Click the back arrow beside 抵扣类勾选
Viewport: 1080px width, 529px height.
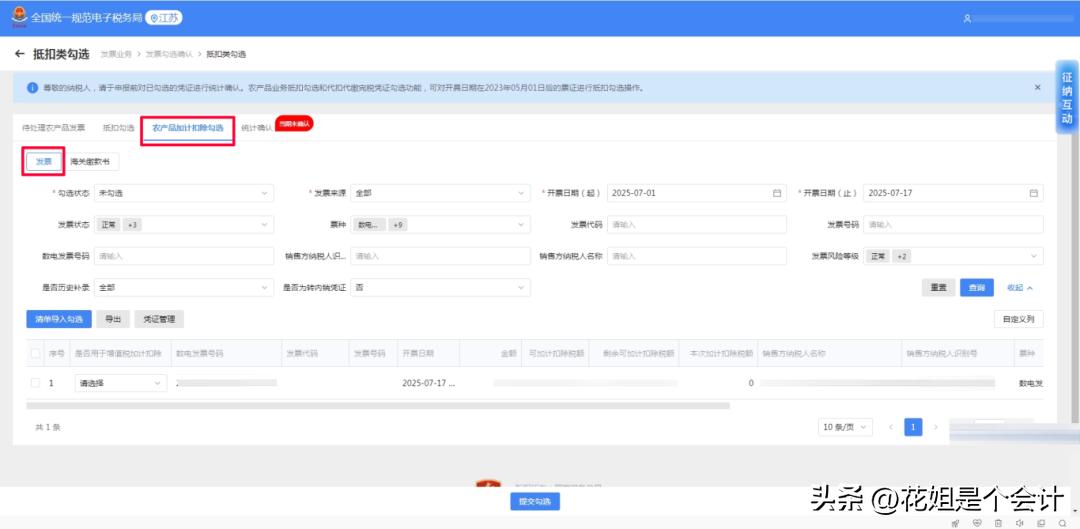[x=19, y=54]
